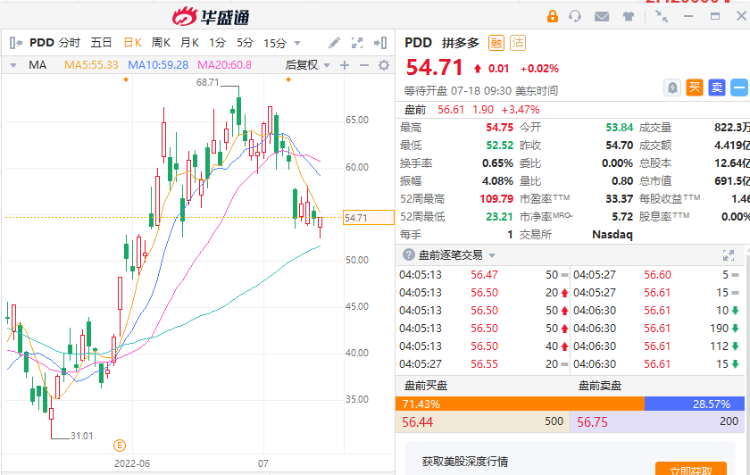Image resolution: width=750 pixels, height=475 pixels.
Task: Open the messages envelope icon
Action: pos(600,16)
